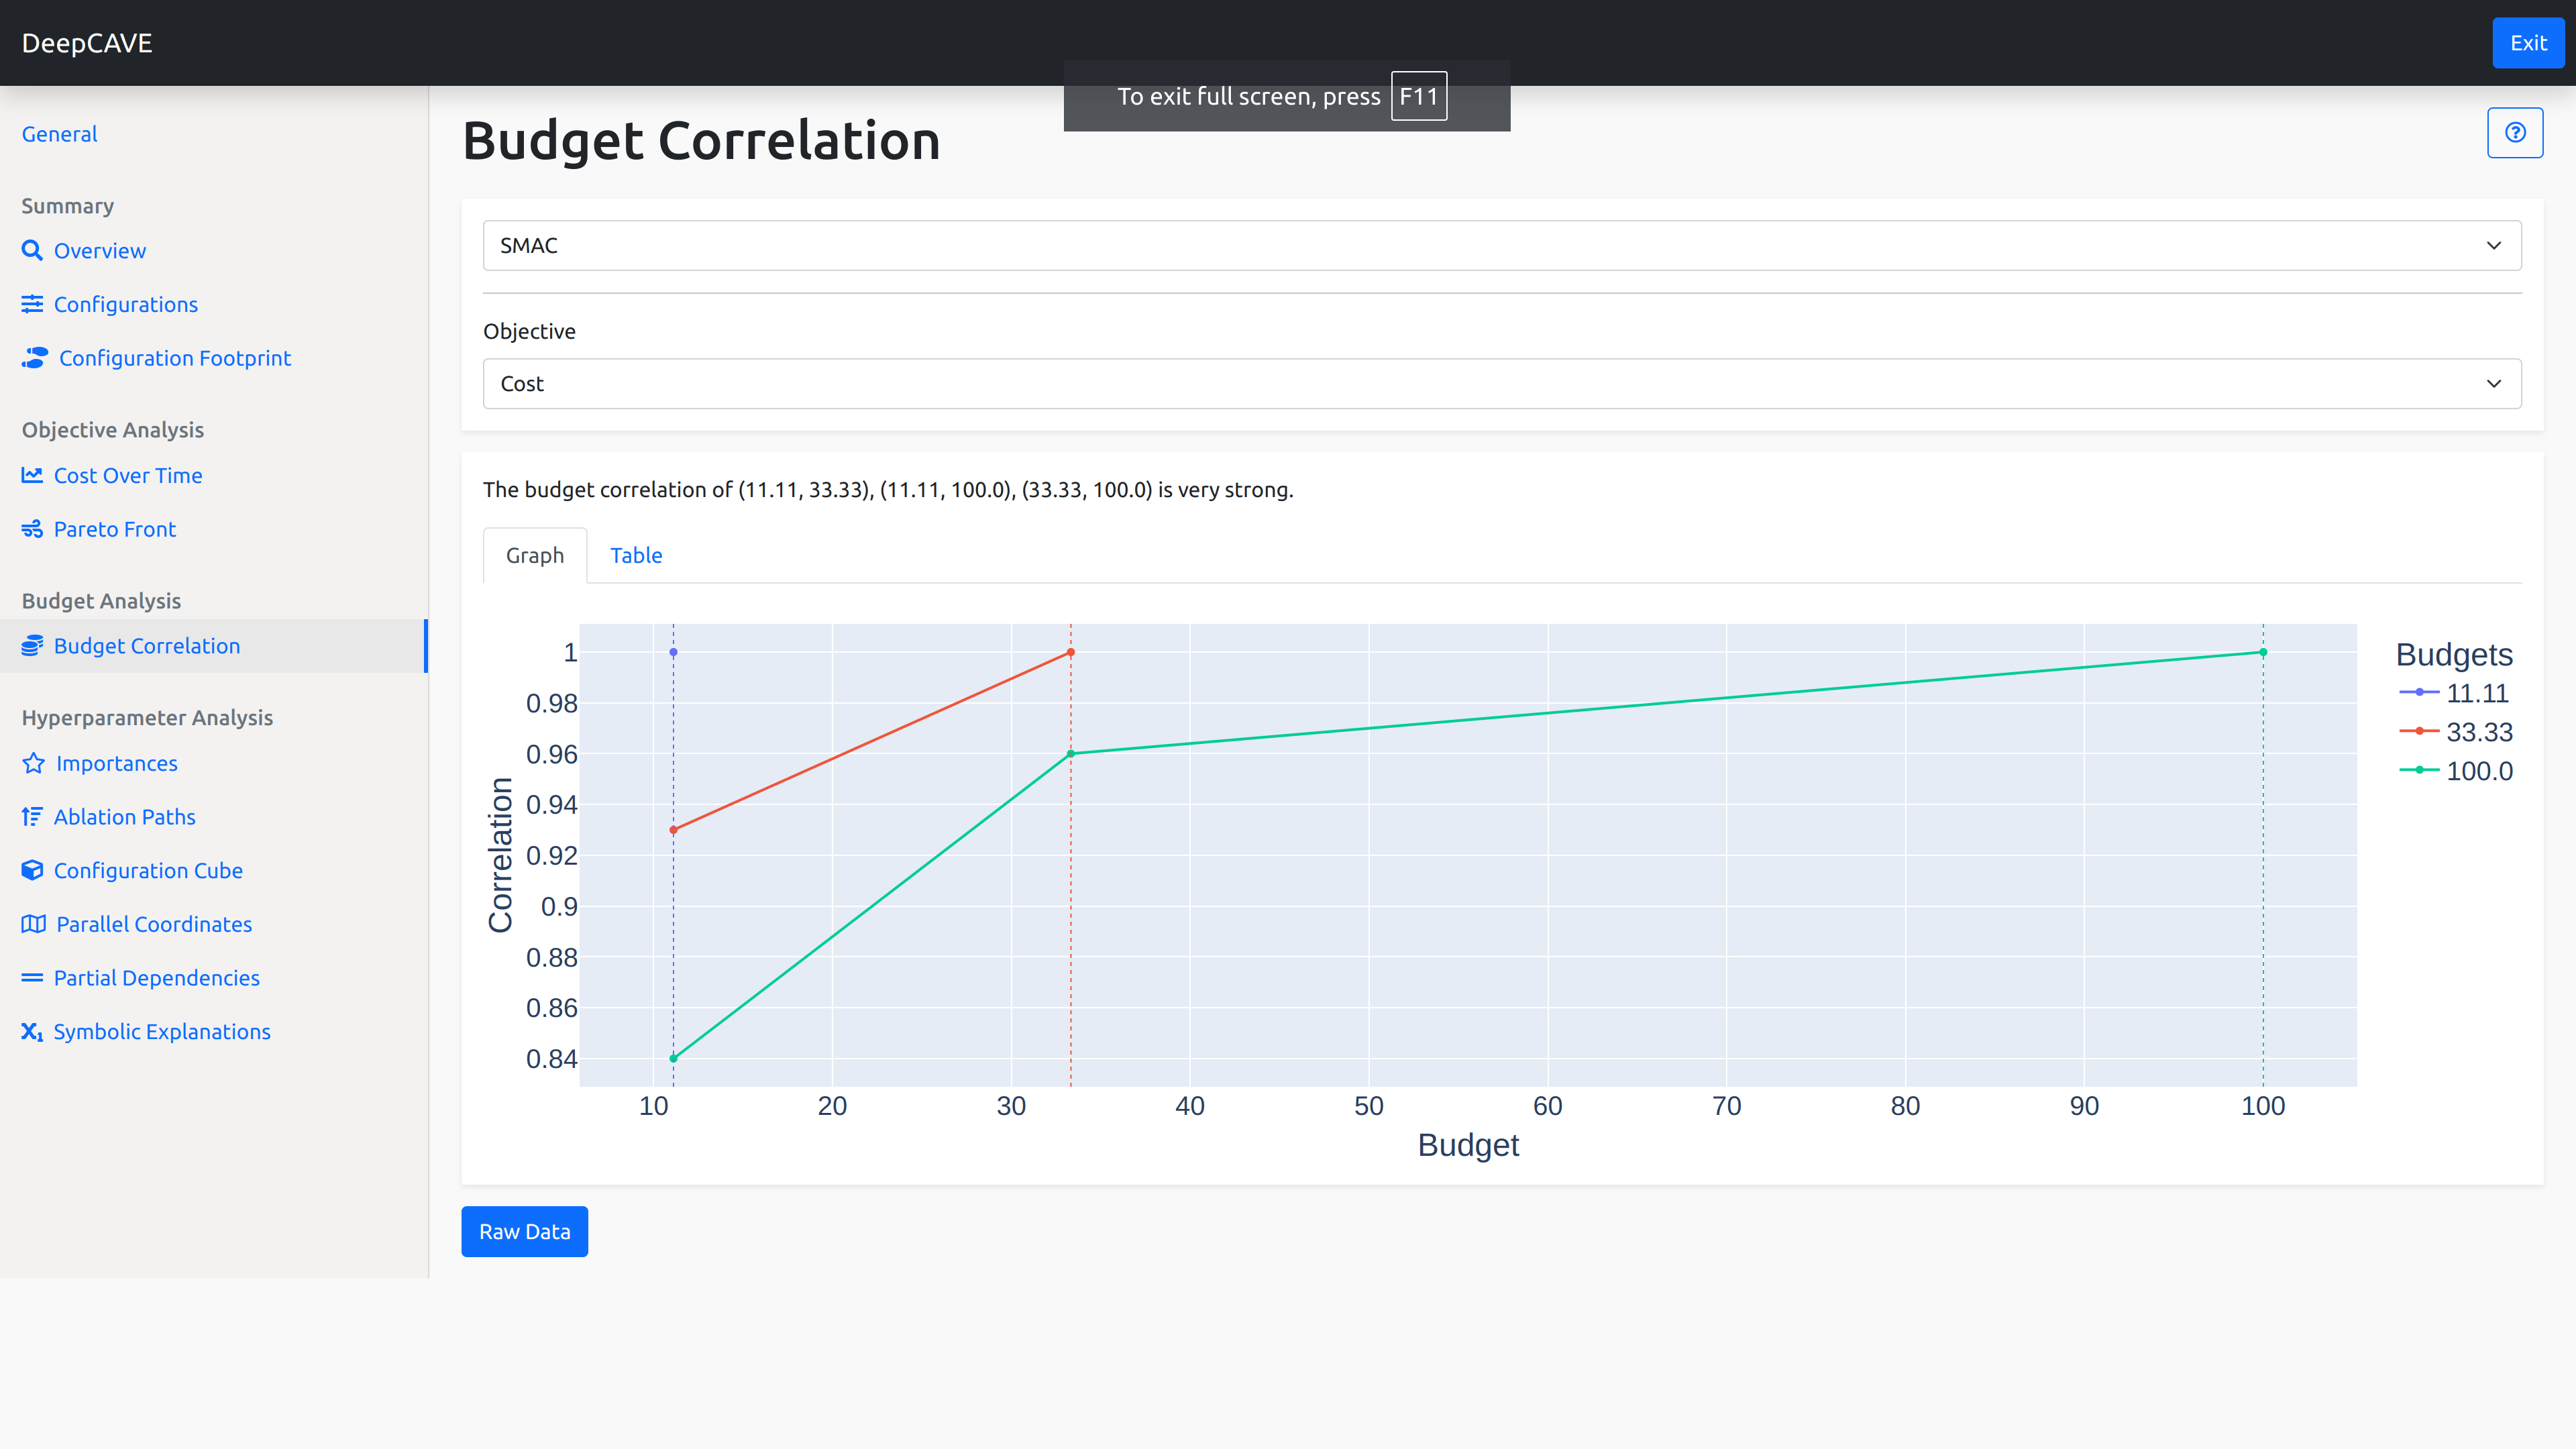Click the Overview magnifier icon
The width and height of the screenshot is (2576, 1449).
tap(32, 250)
